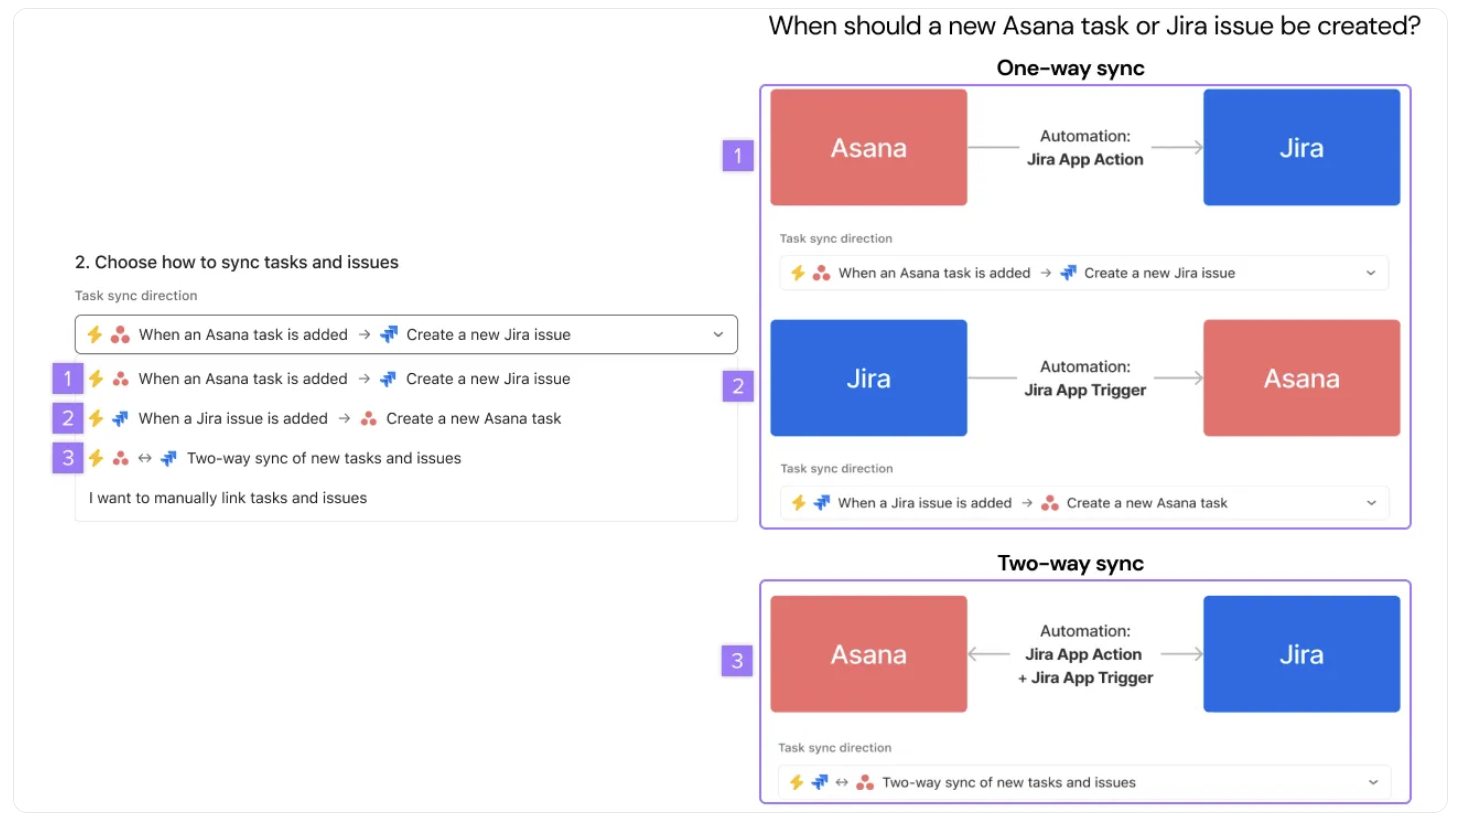The width and height of the screenshot is (1460, 822).
Task: Click the purple number 2 badge beside Jira diagram
Action: (738, 386)
